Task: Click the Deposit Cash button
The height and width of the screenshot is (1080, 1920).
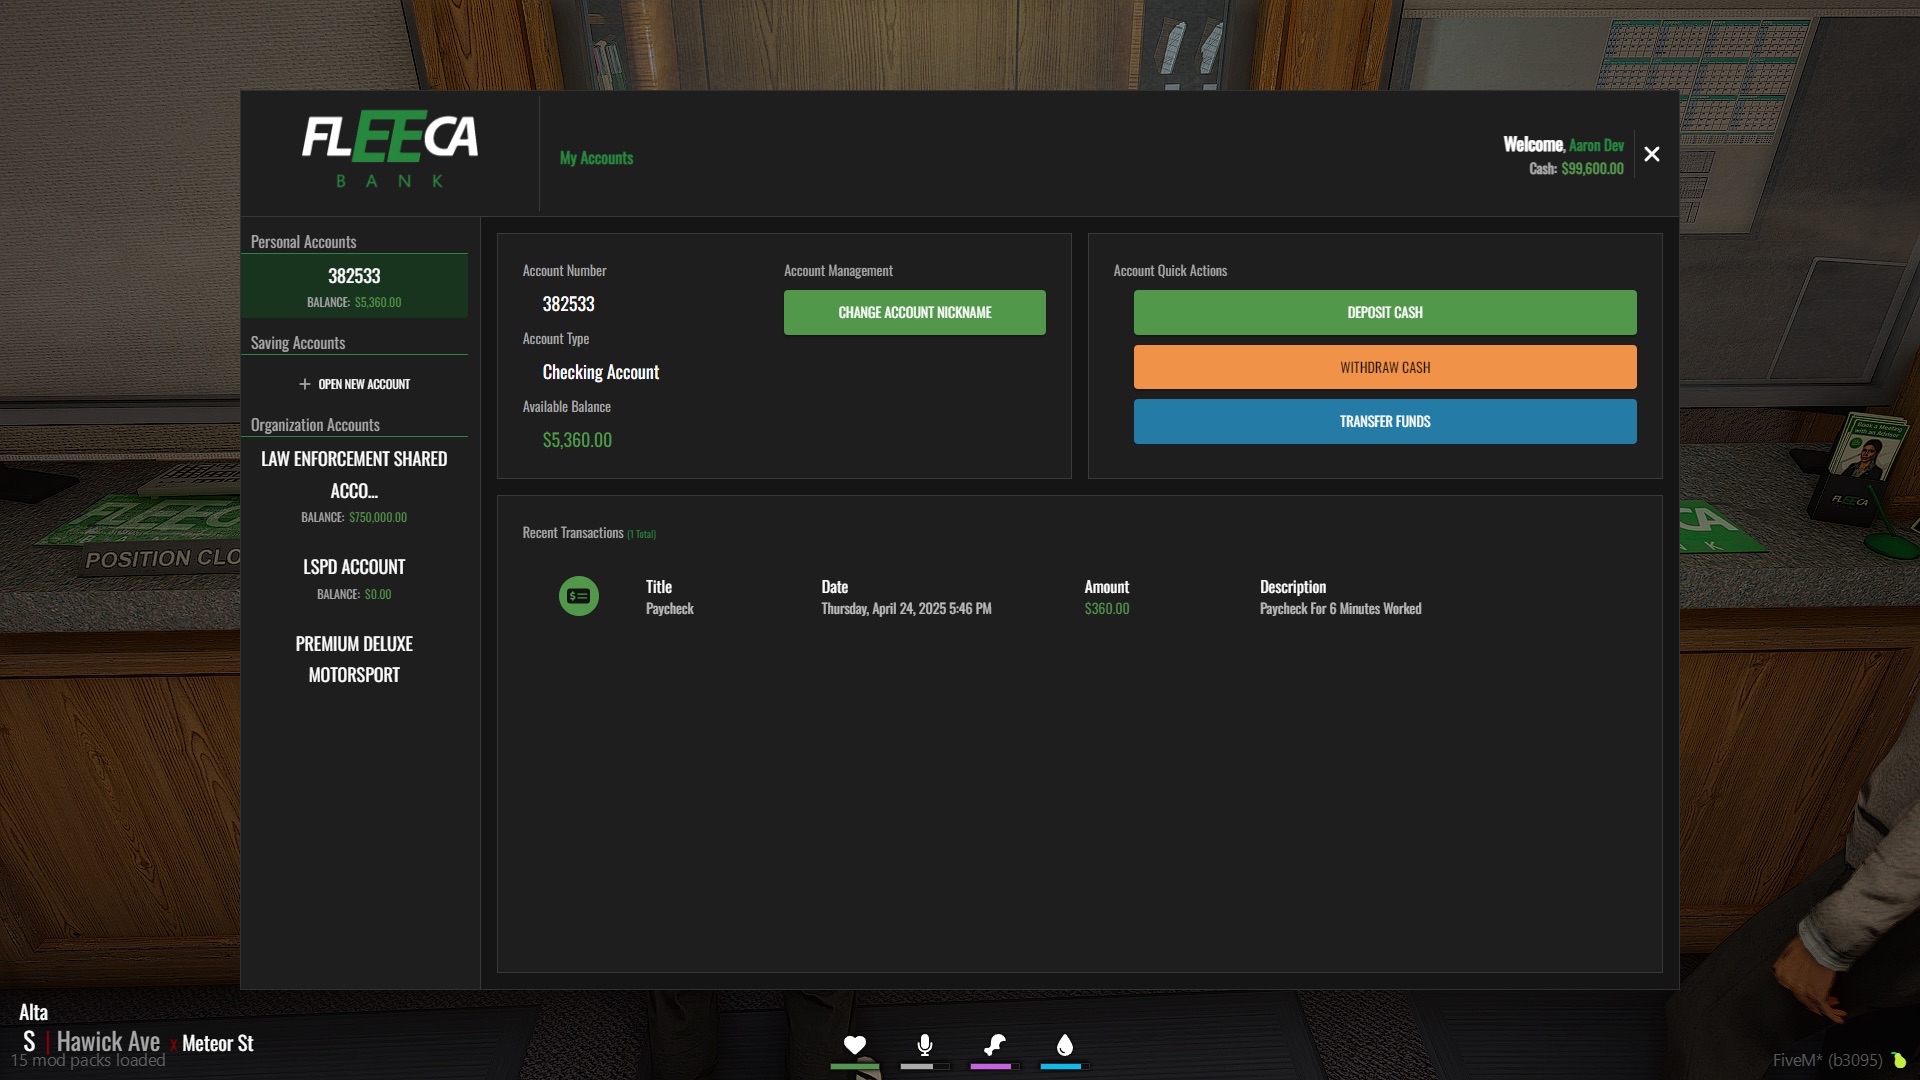Action: tap(1385, 312)
